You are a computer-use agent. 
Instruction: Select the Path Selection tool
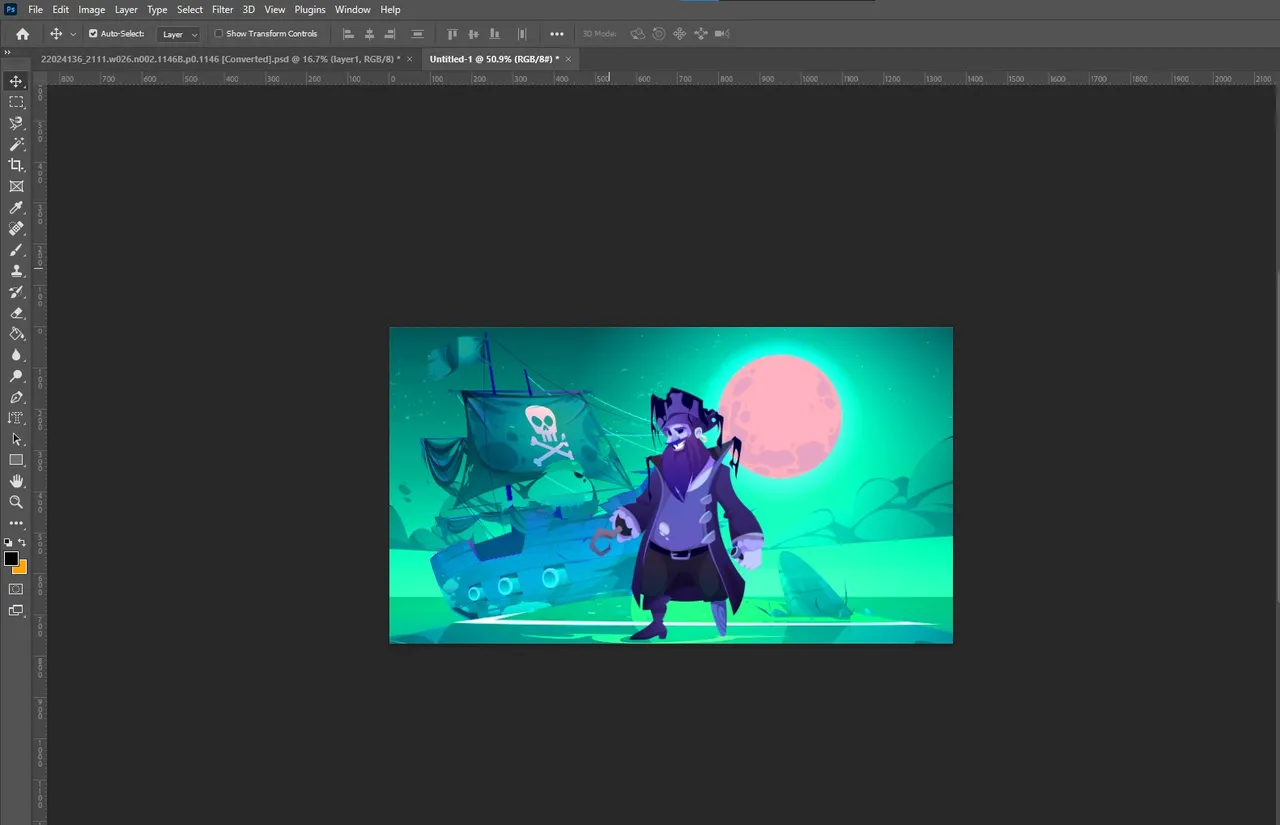click(x=16, y=439)
